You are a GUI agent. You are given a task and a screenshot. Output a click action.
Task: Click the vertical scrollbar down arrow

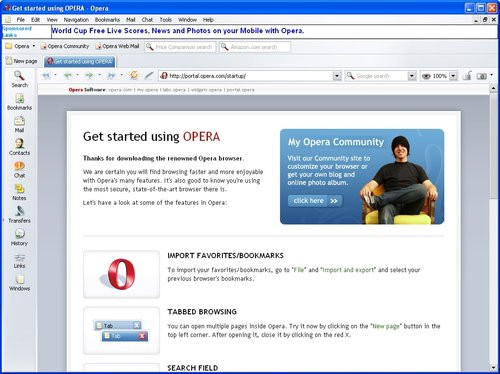[x=493, y=367]
